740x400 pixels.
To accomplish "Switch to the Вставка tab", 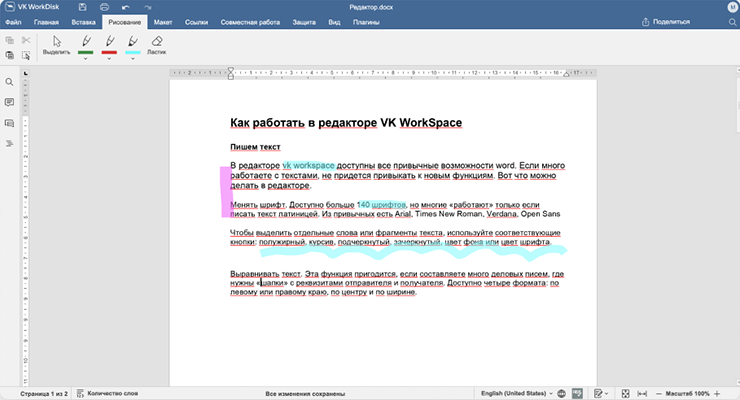I will (84, 22).
